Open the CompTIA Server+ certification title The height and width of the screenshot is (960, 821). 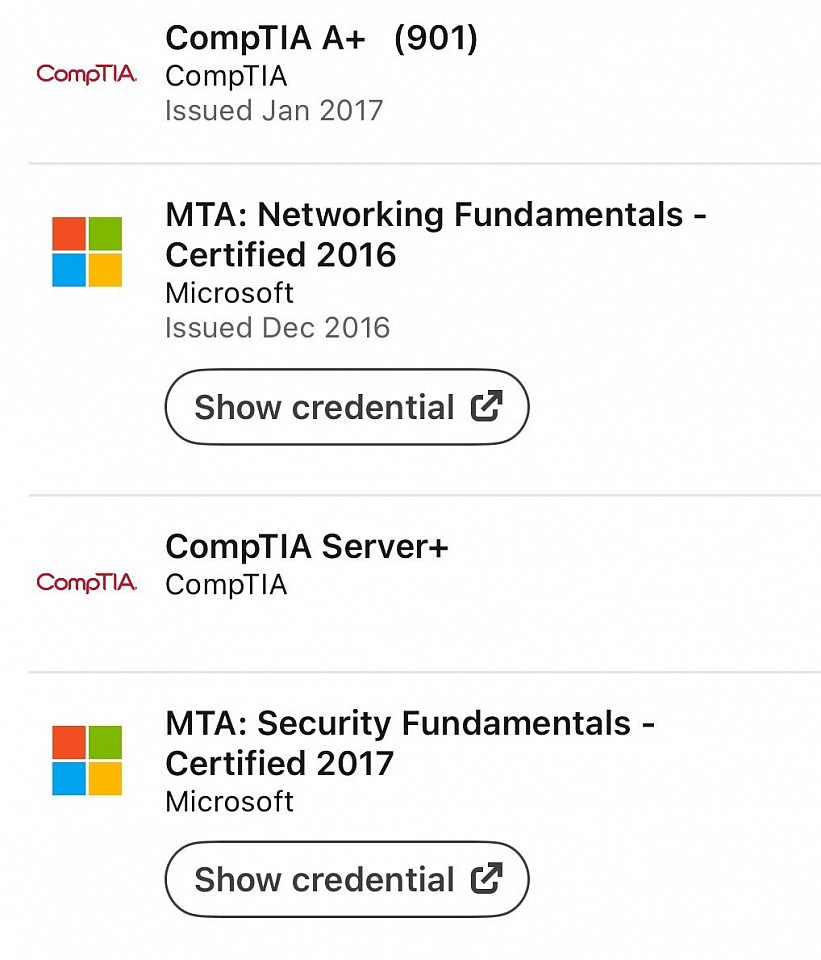tap(307, 546)
